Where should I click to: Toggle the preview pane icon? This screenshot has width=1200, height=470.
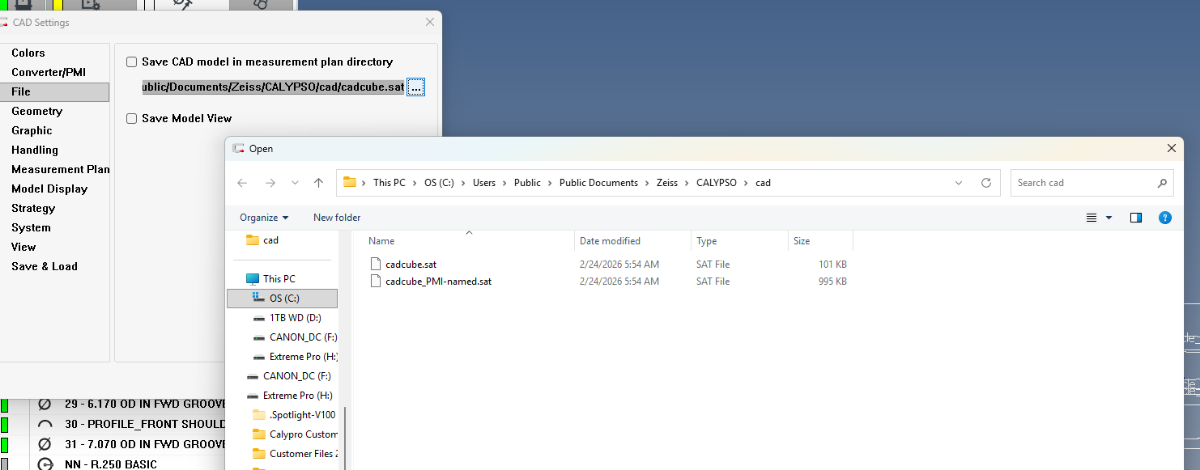coord(1136,217)
